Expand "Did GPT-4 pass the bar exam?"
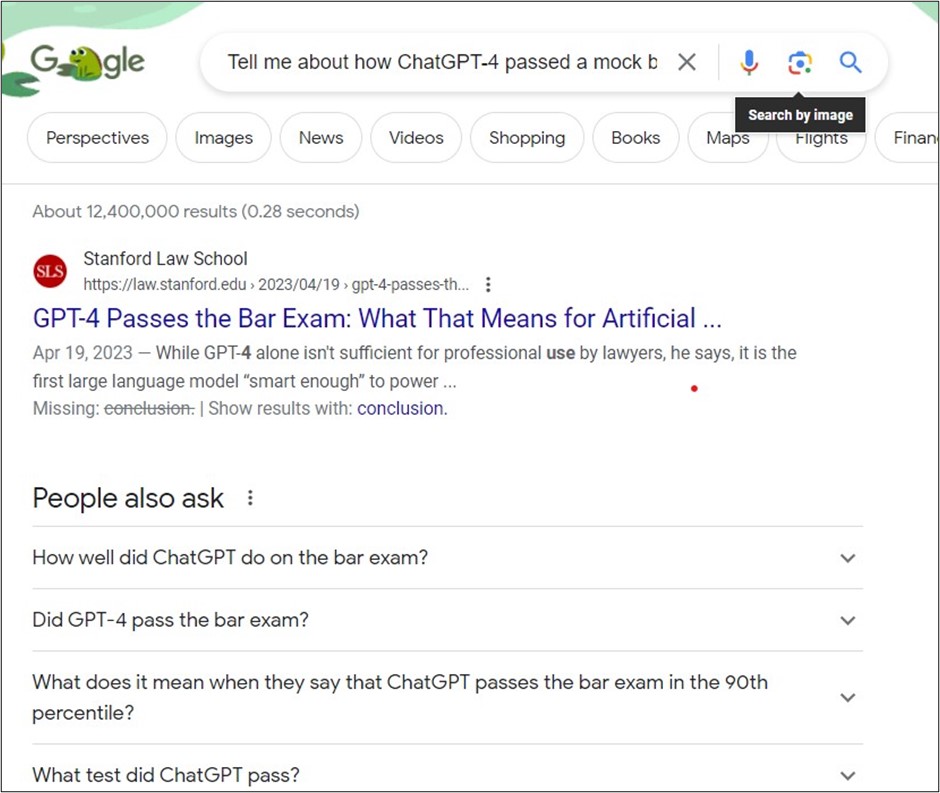The image size is (940, 793). (x=848, y=620)
